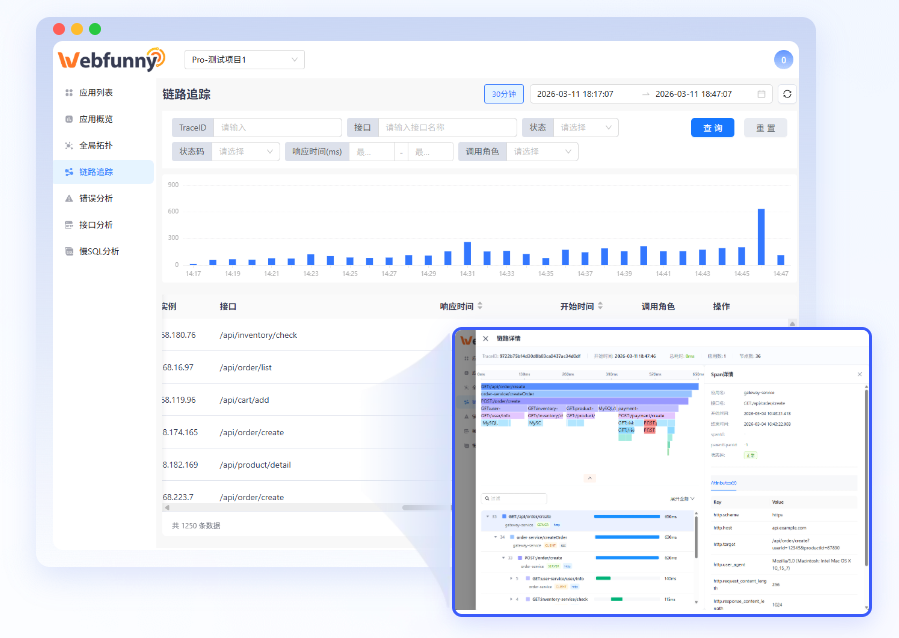Click the 重置 reset button
Screen dimensions: 899x638
click(x=765, y=128)
